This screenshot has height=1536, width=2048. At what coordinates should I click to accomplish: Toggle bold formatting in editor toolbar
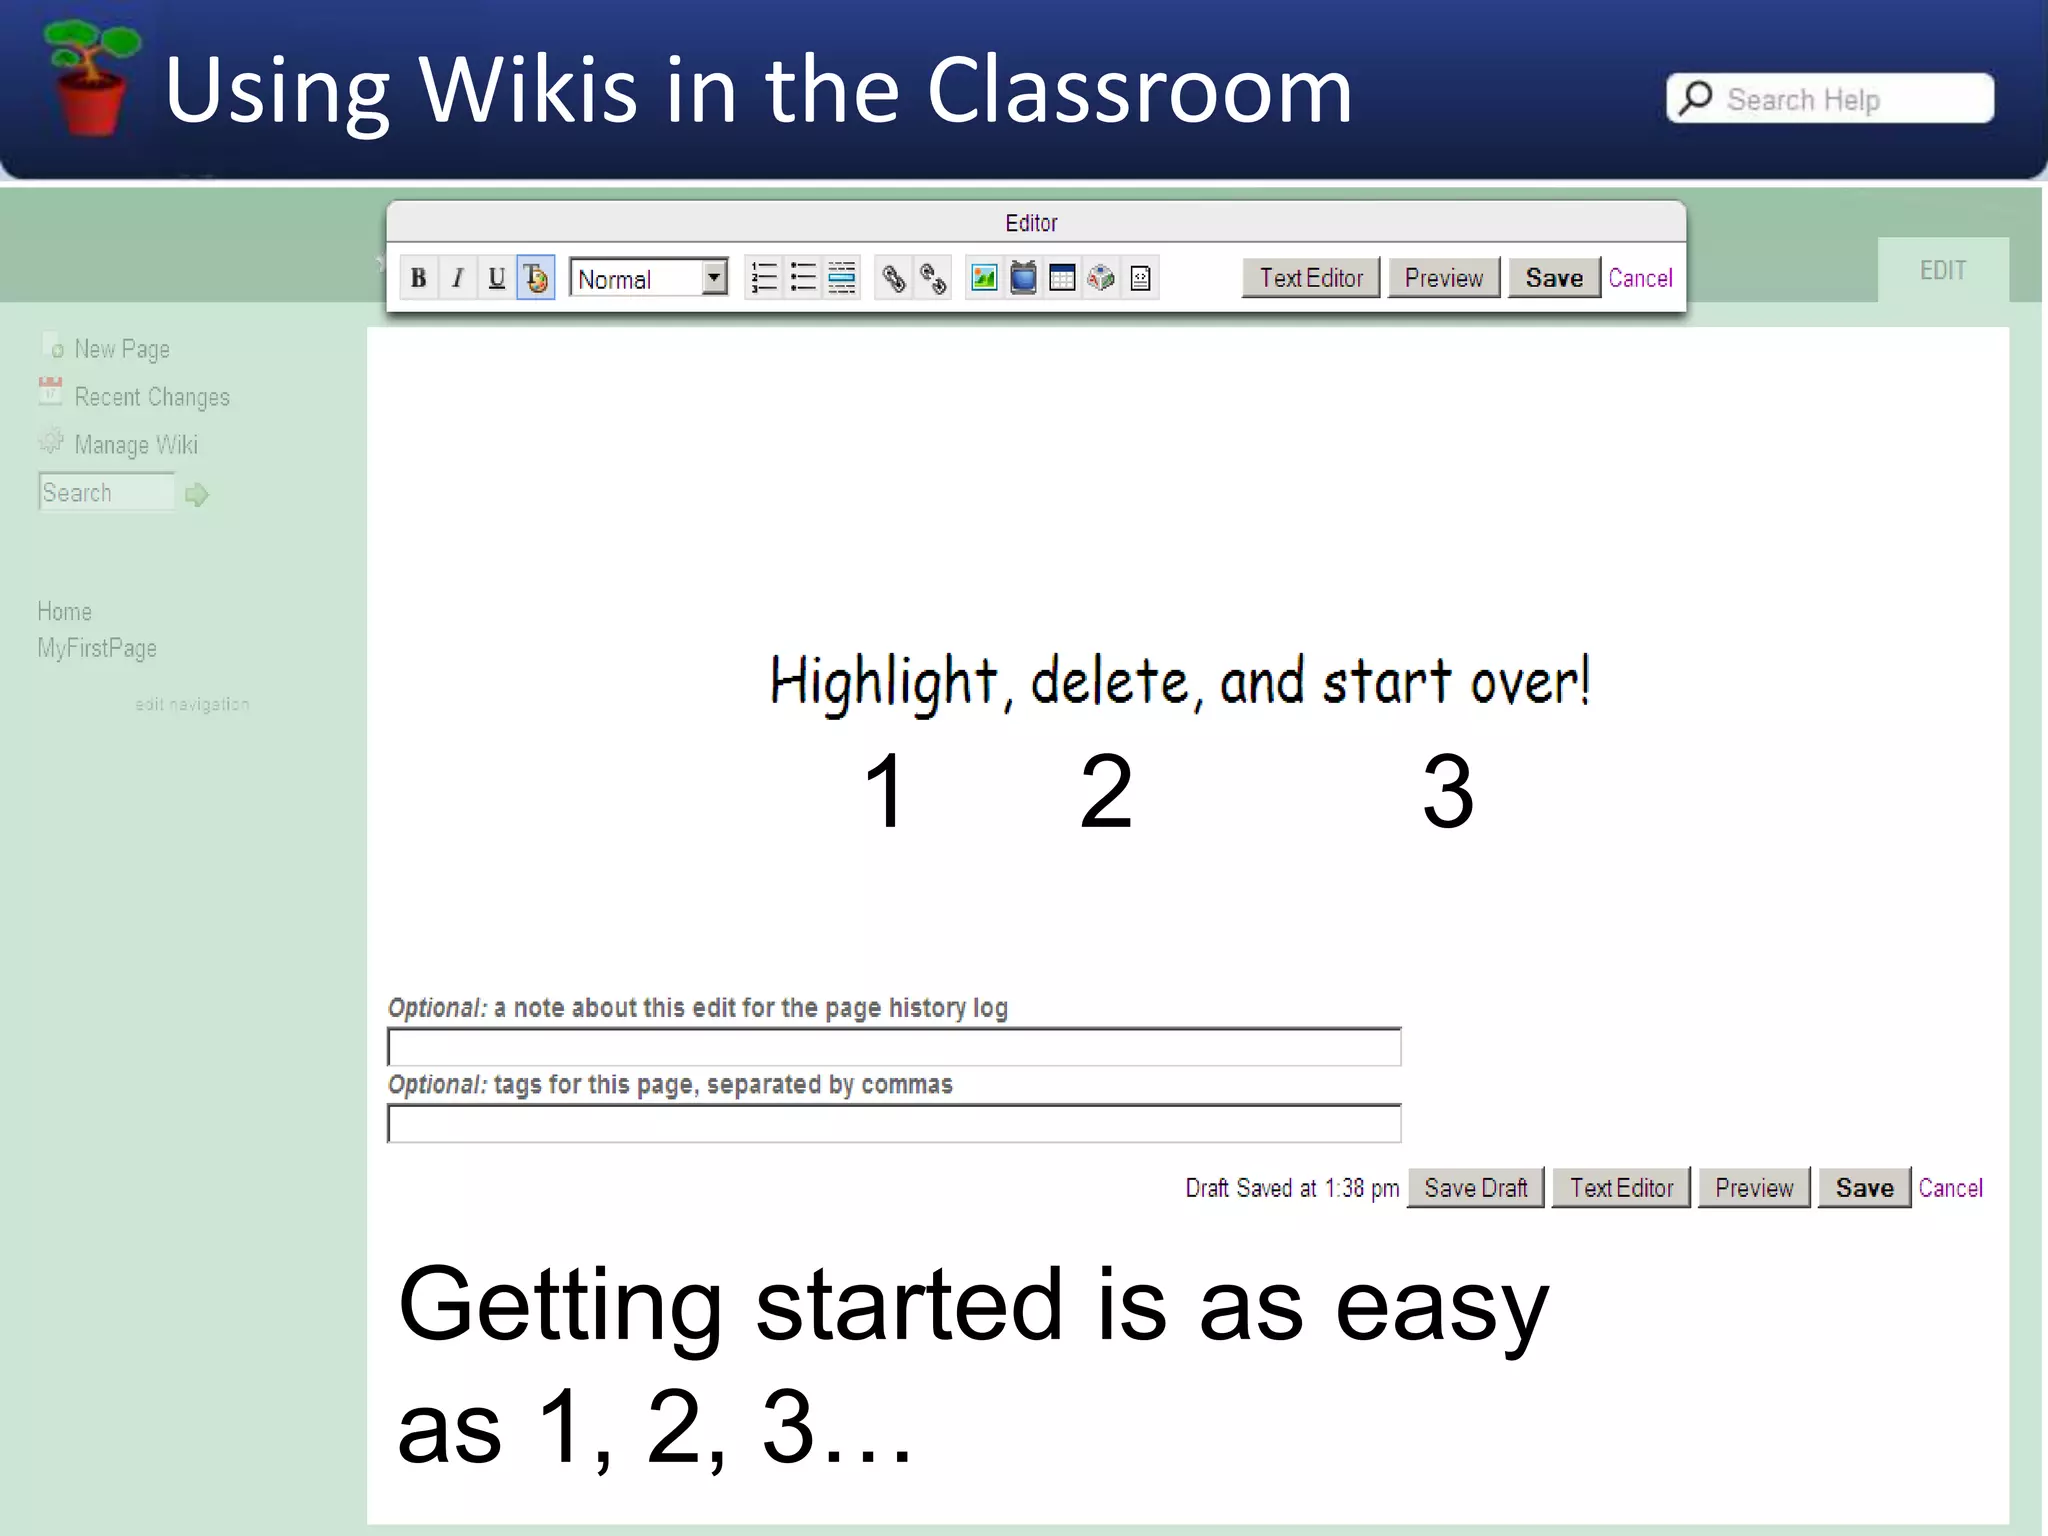click(418, 278)
